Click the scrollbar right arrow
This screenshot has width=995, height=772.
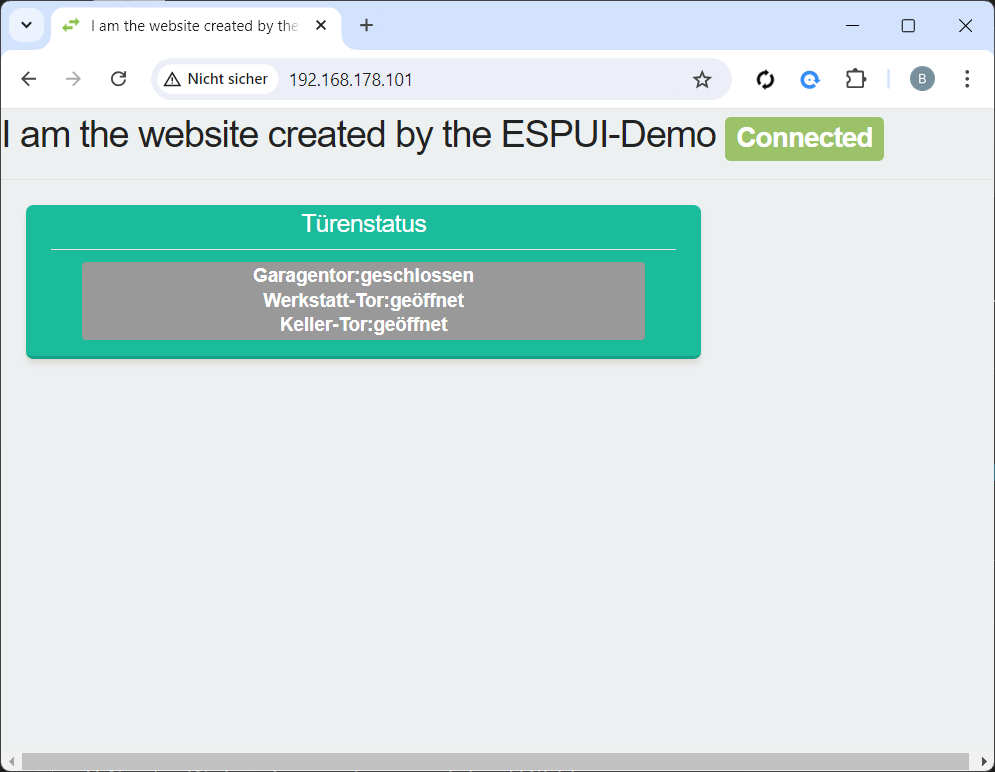(985, 761)
